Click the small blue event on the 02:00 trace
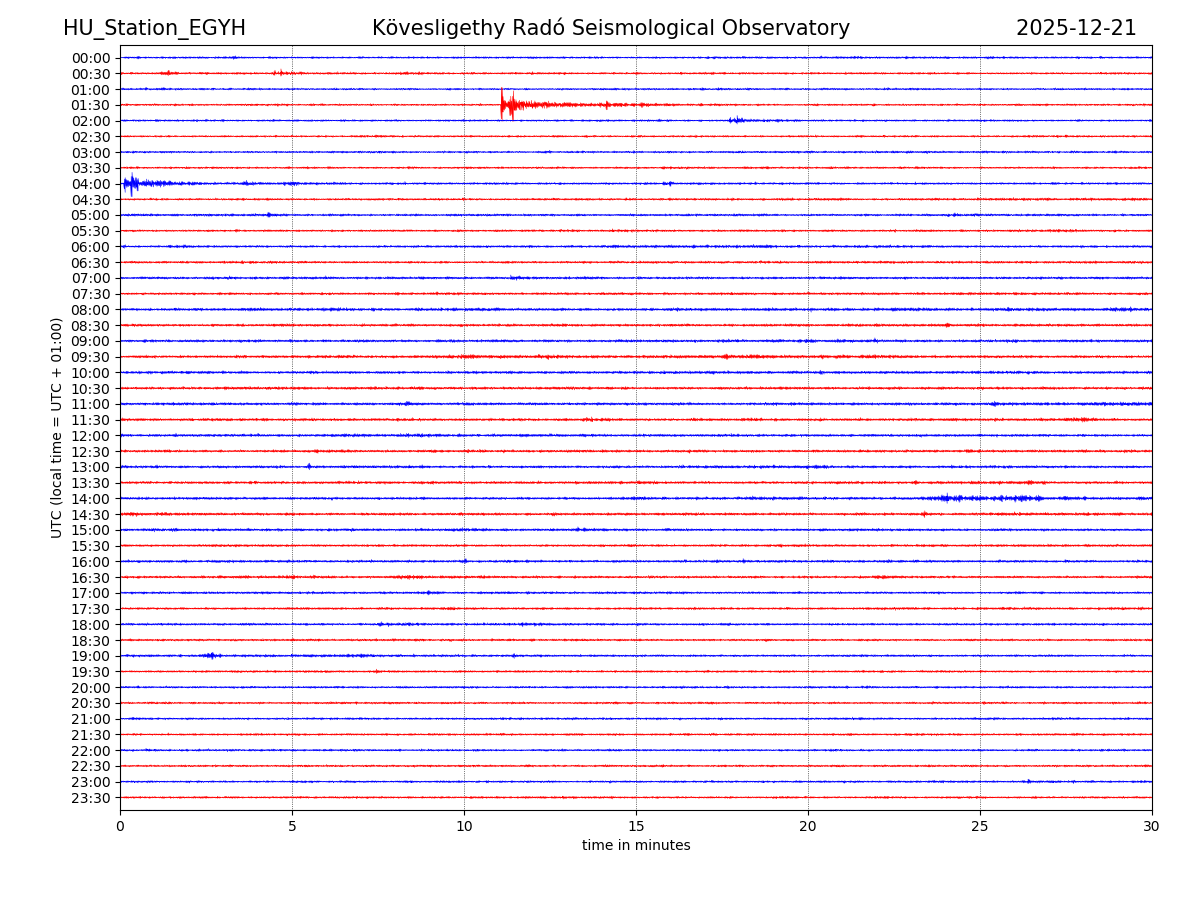 (x=737, y=120)
